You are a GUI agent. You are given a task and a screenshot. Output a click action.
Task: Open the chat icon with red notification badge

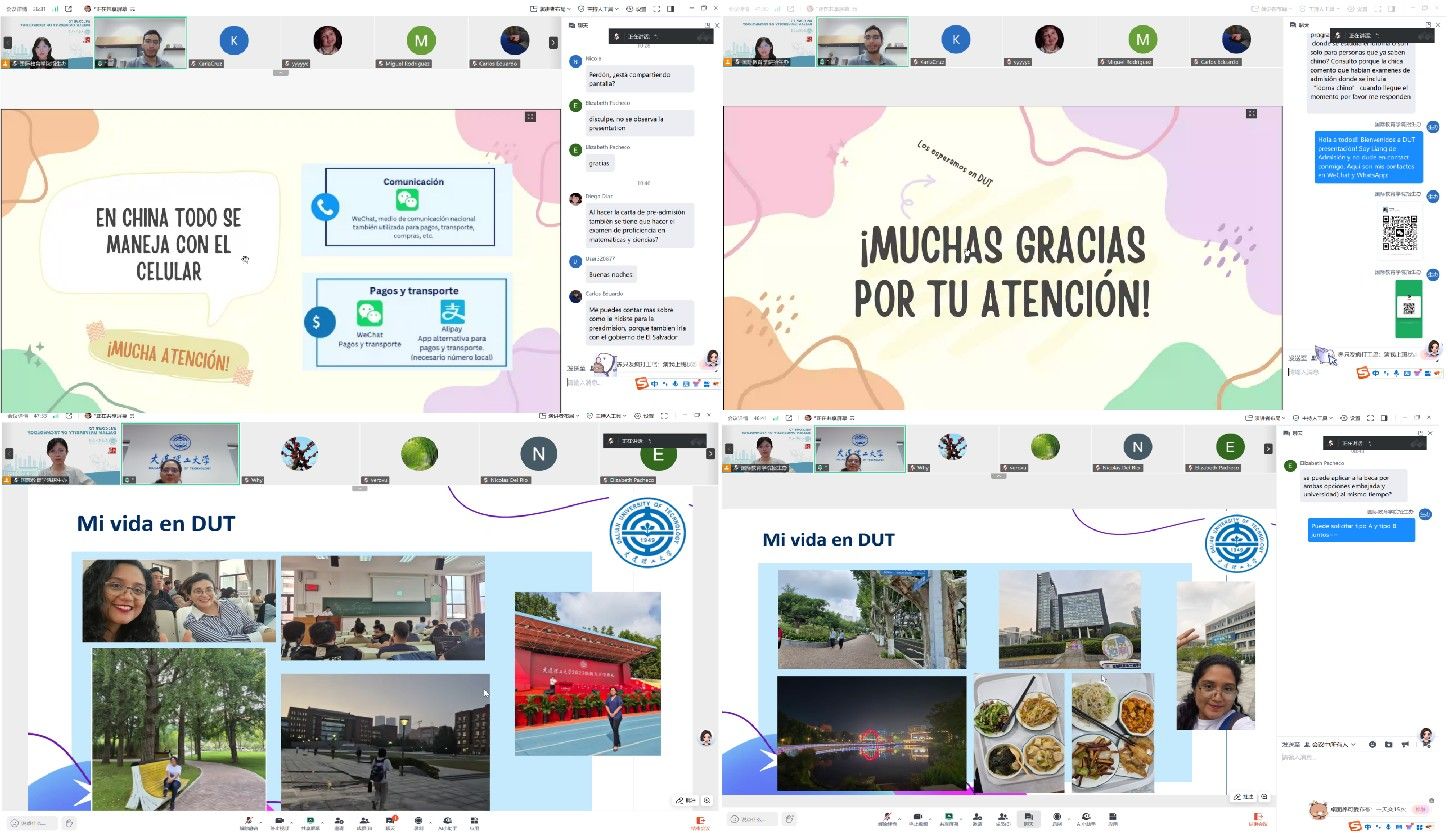pyautogui.click(x=391, y=820)
